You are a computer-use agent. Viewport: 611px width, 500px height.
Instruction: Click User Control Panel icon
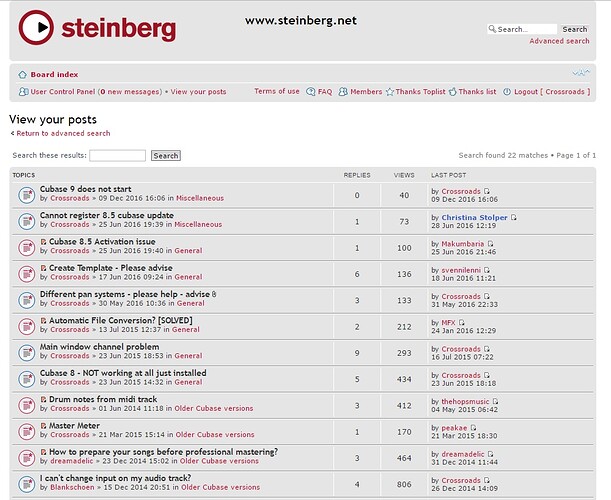pyautogui.click(x=23, y=92)
